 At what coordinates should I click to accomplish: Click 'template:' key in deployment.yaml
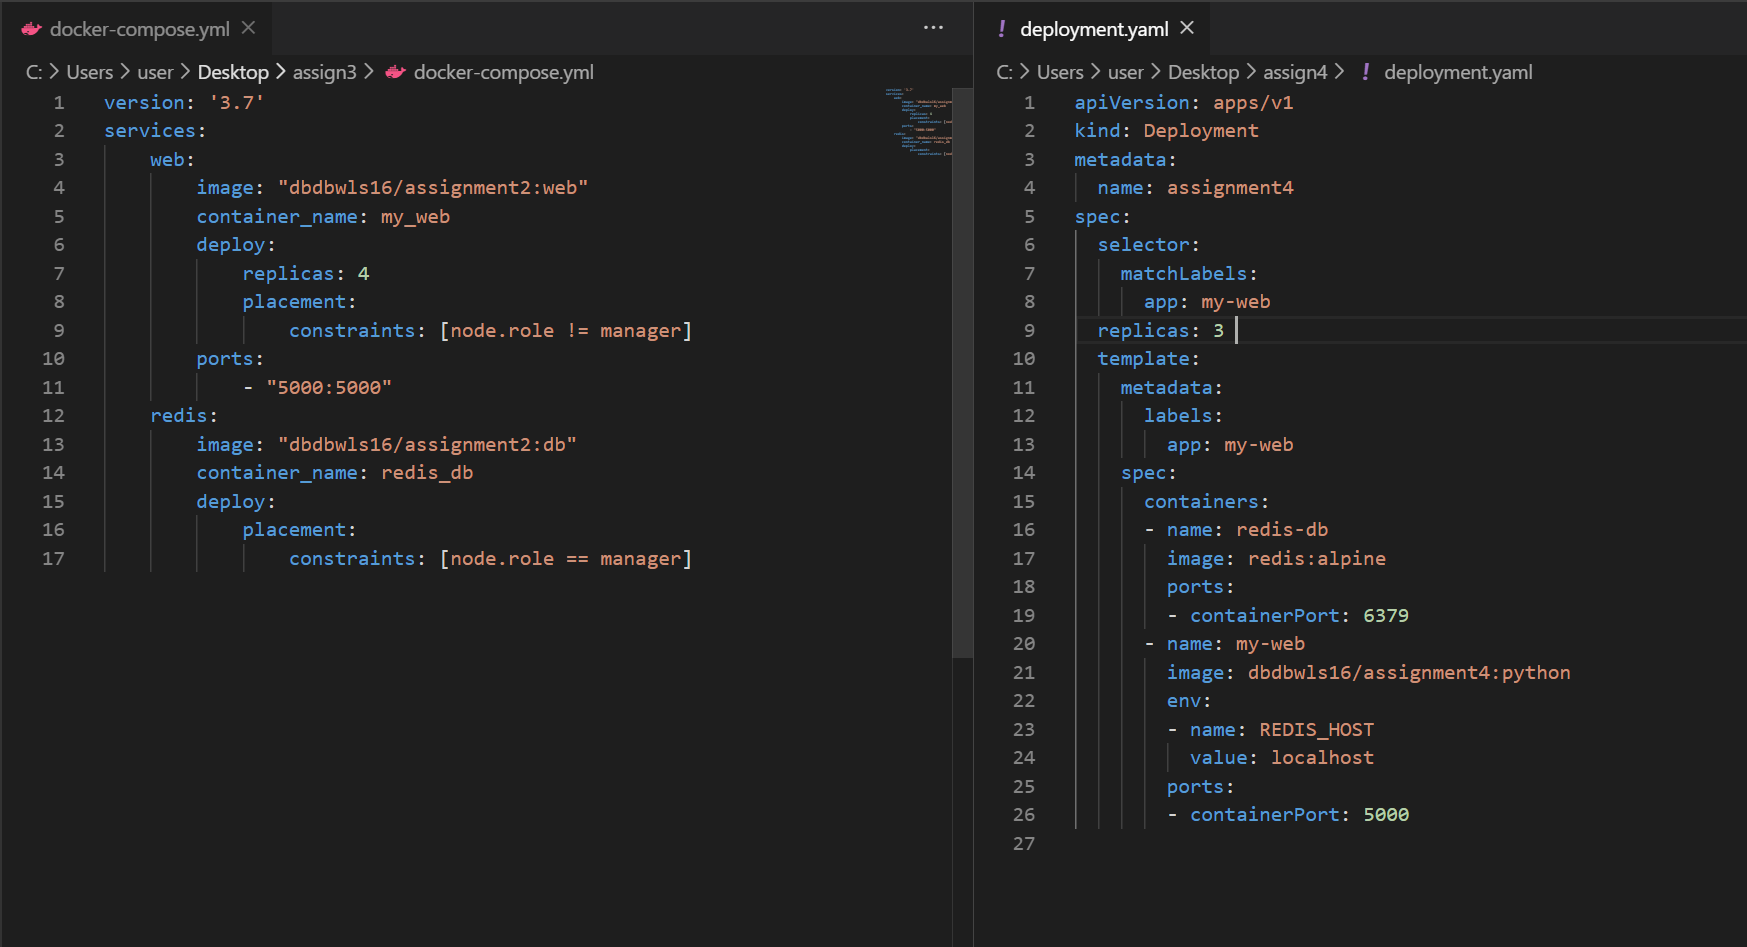(x=1148, y=358)
